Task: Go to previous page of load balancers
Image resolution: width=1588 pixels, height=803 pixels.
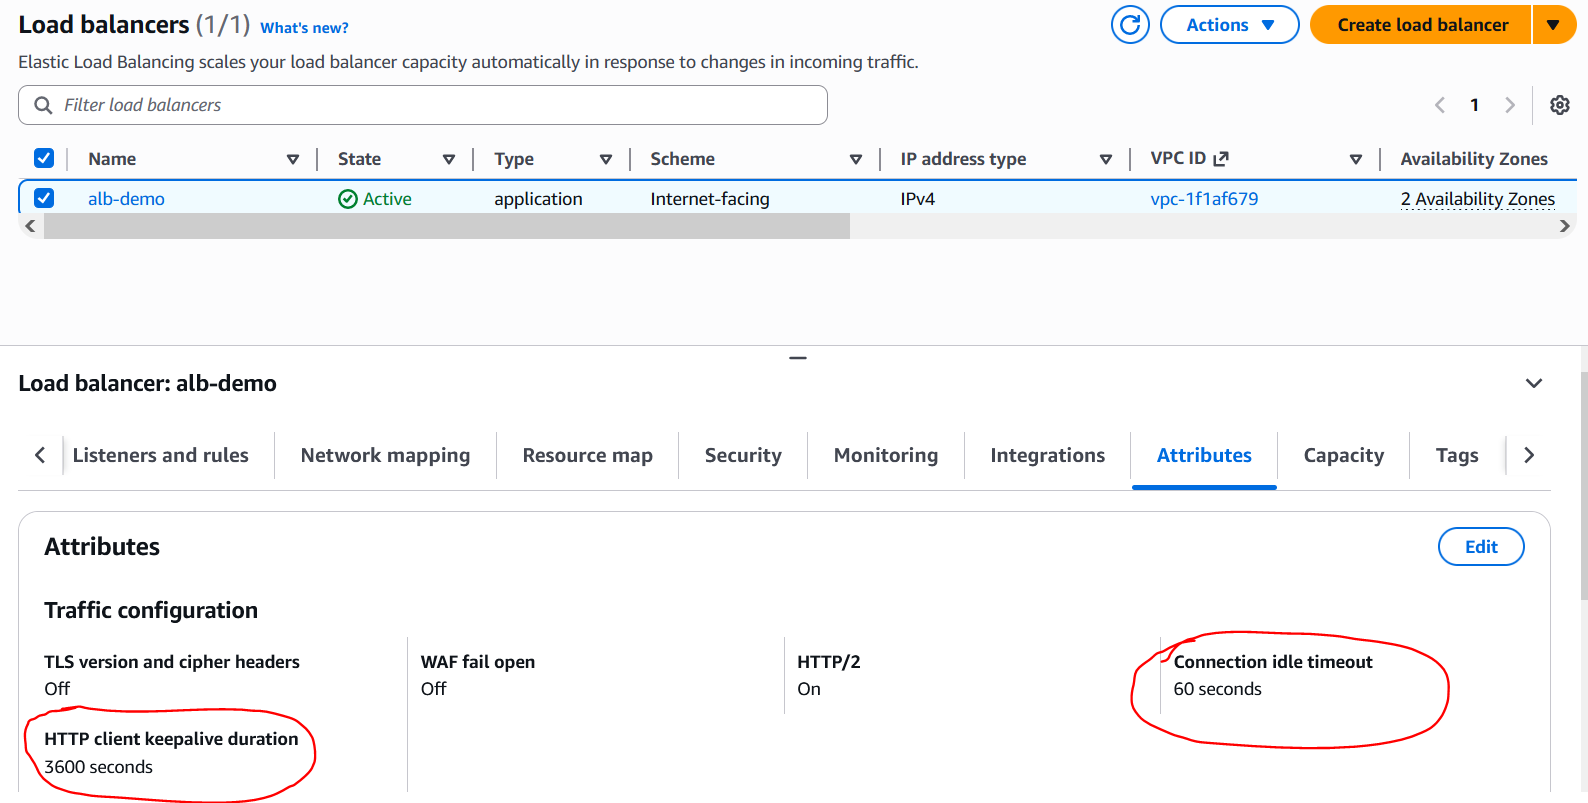Action: pos(1440,105)
